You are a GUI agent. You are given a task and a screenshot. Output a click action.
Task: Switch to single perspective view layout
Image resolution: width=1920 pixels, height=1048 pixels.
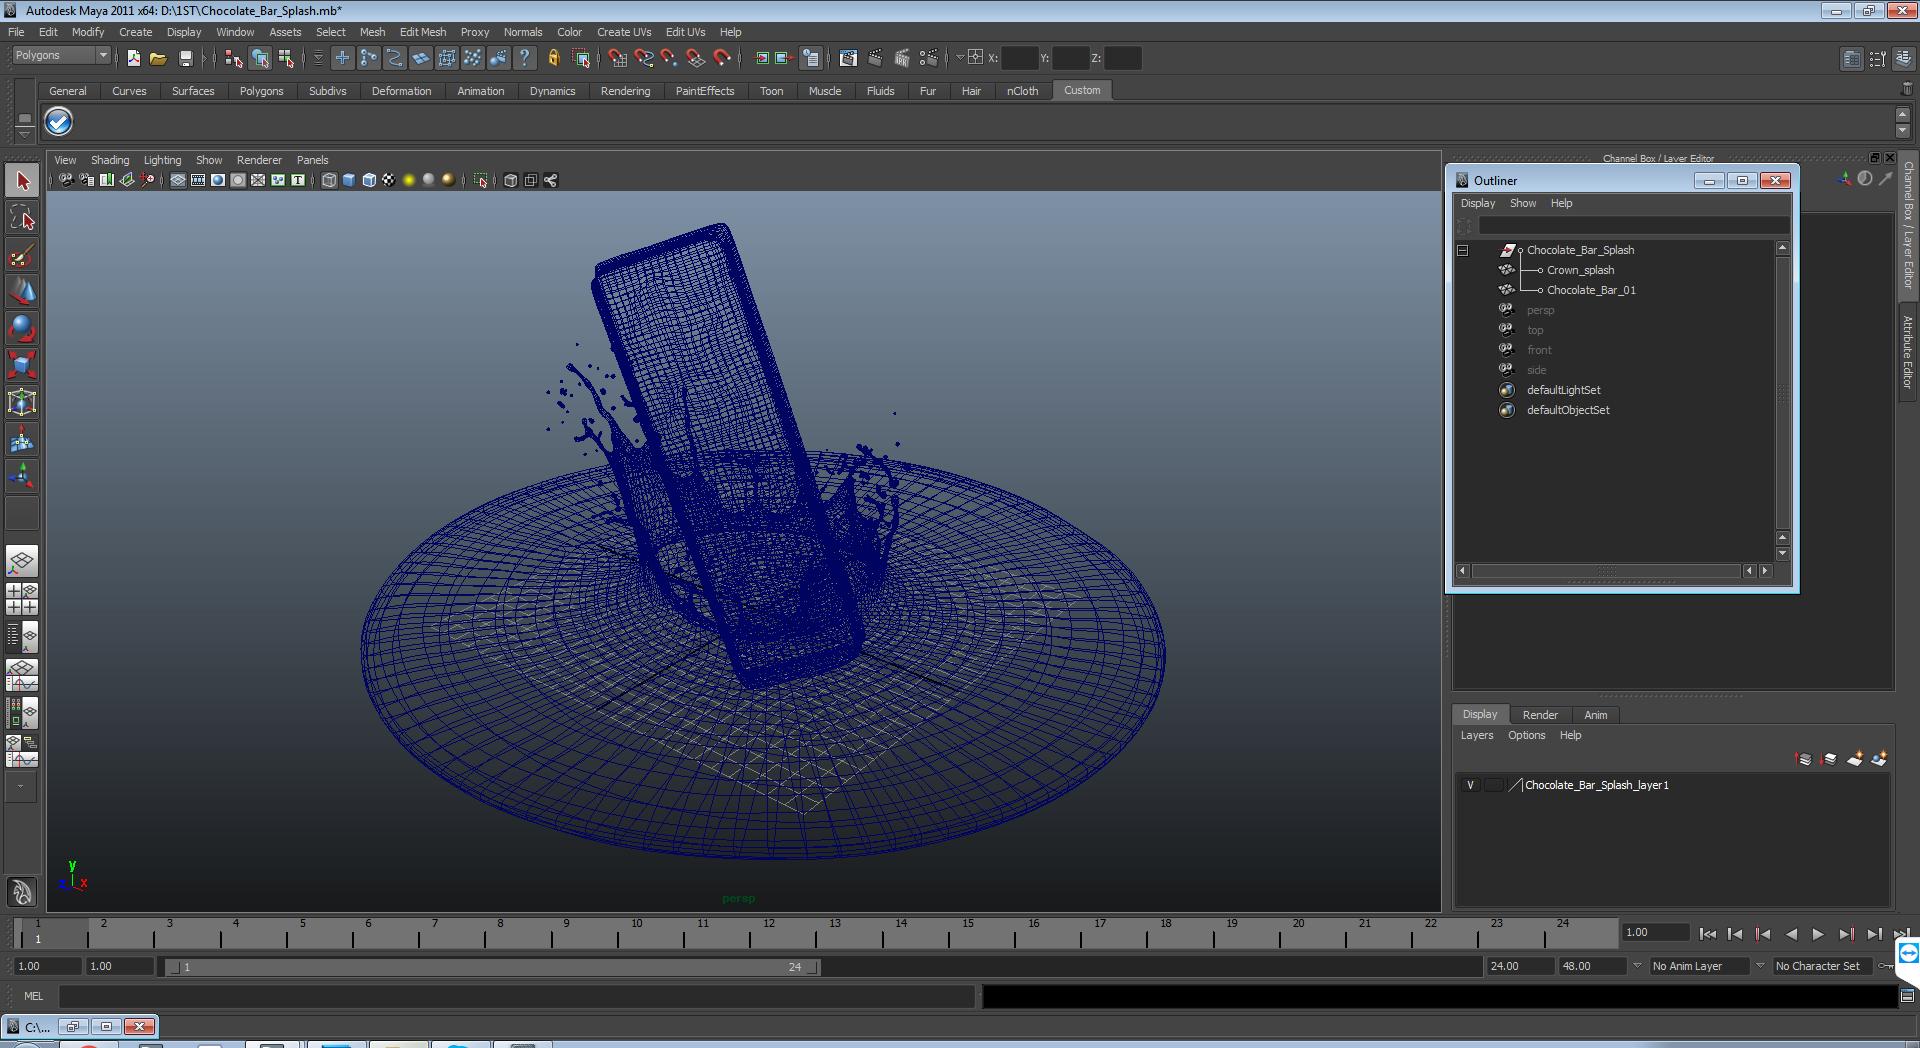coord(22,561)
